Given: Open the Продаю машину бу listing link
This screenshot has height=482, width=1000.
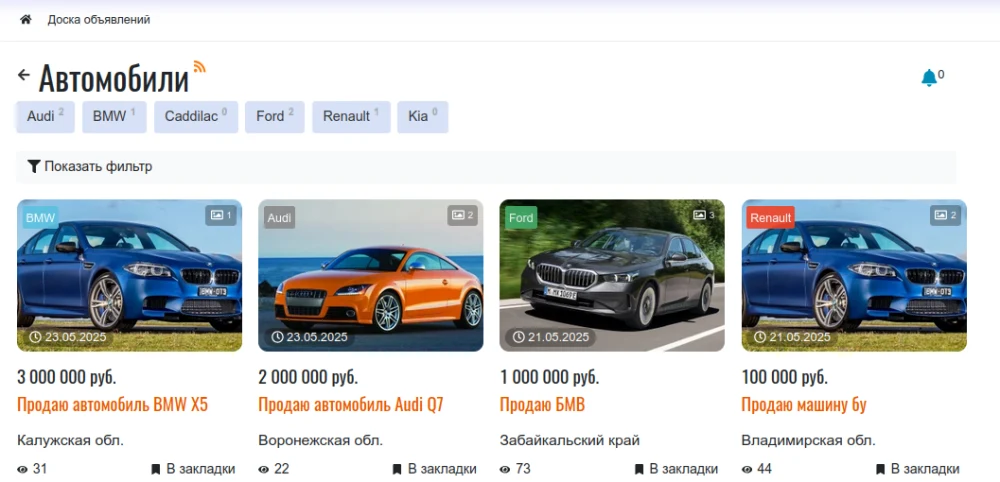Looking at the screenshot, I should point(804,405).
